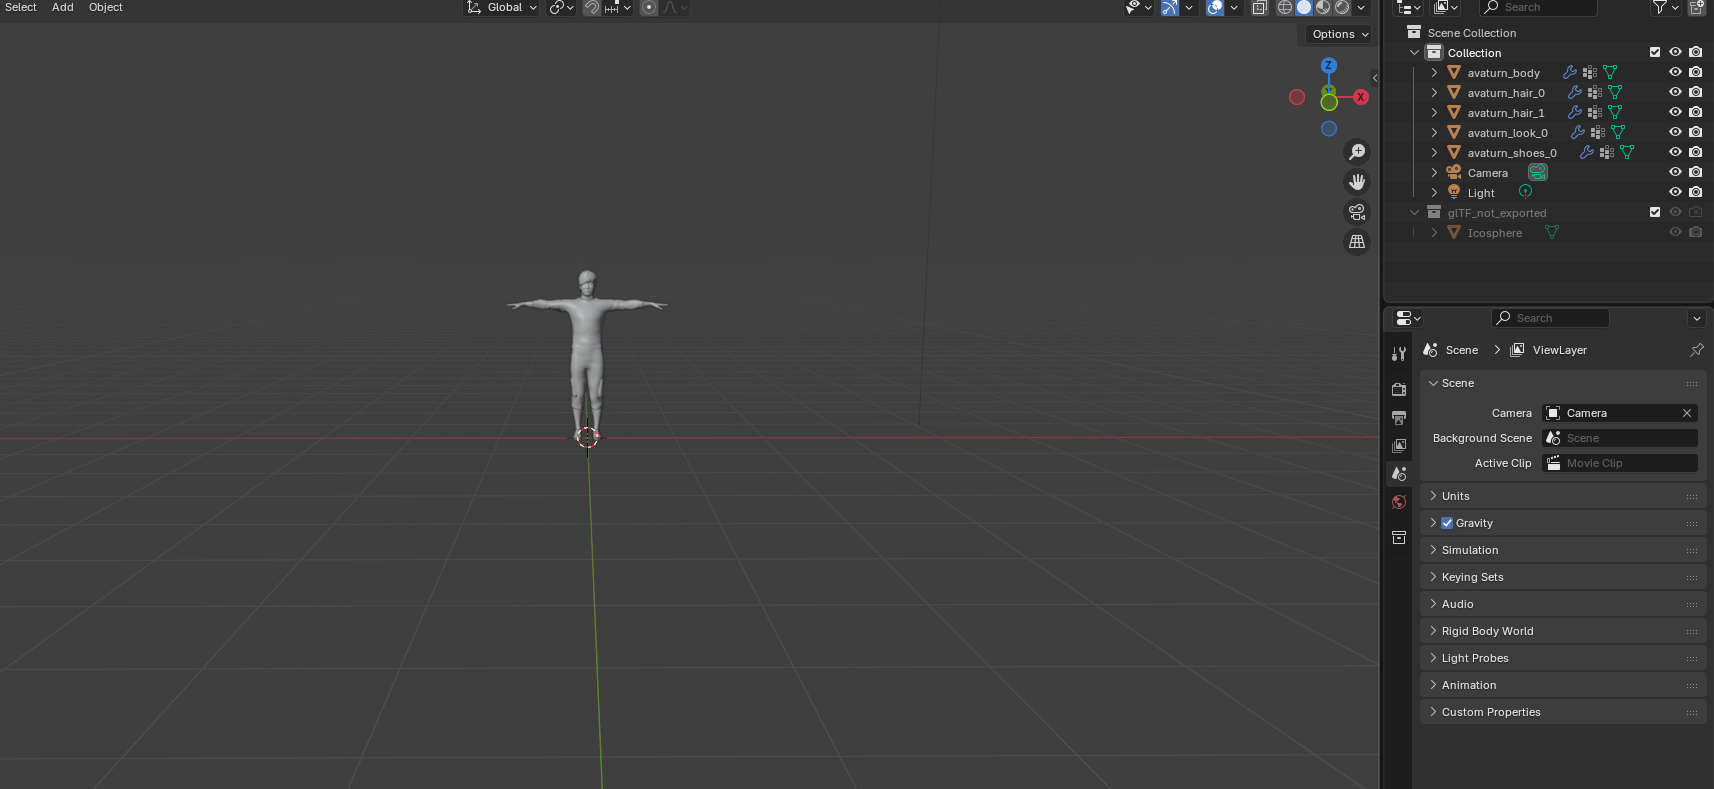The image size is (1714, 789).
Task: Toggle the snapping magnet icon
Action: tap(592, 8)
